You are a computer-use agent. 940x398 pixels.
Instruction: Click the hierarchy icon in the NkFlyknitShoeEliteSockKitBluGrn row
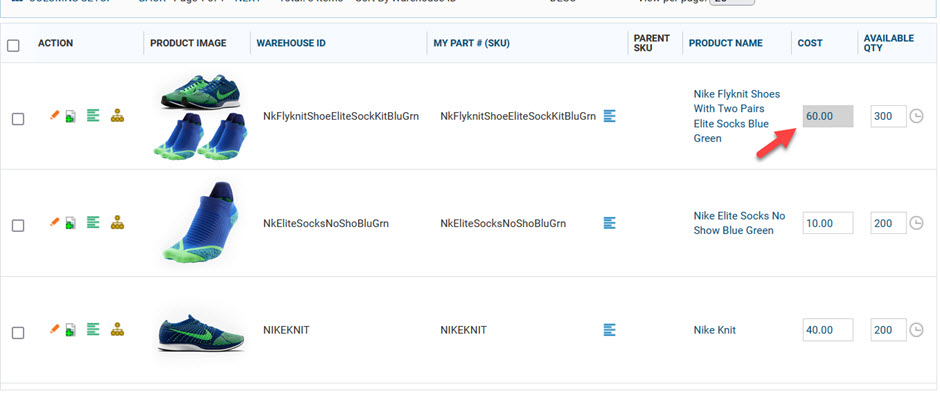pos(118,116)
